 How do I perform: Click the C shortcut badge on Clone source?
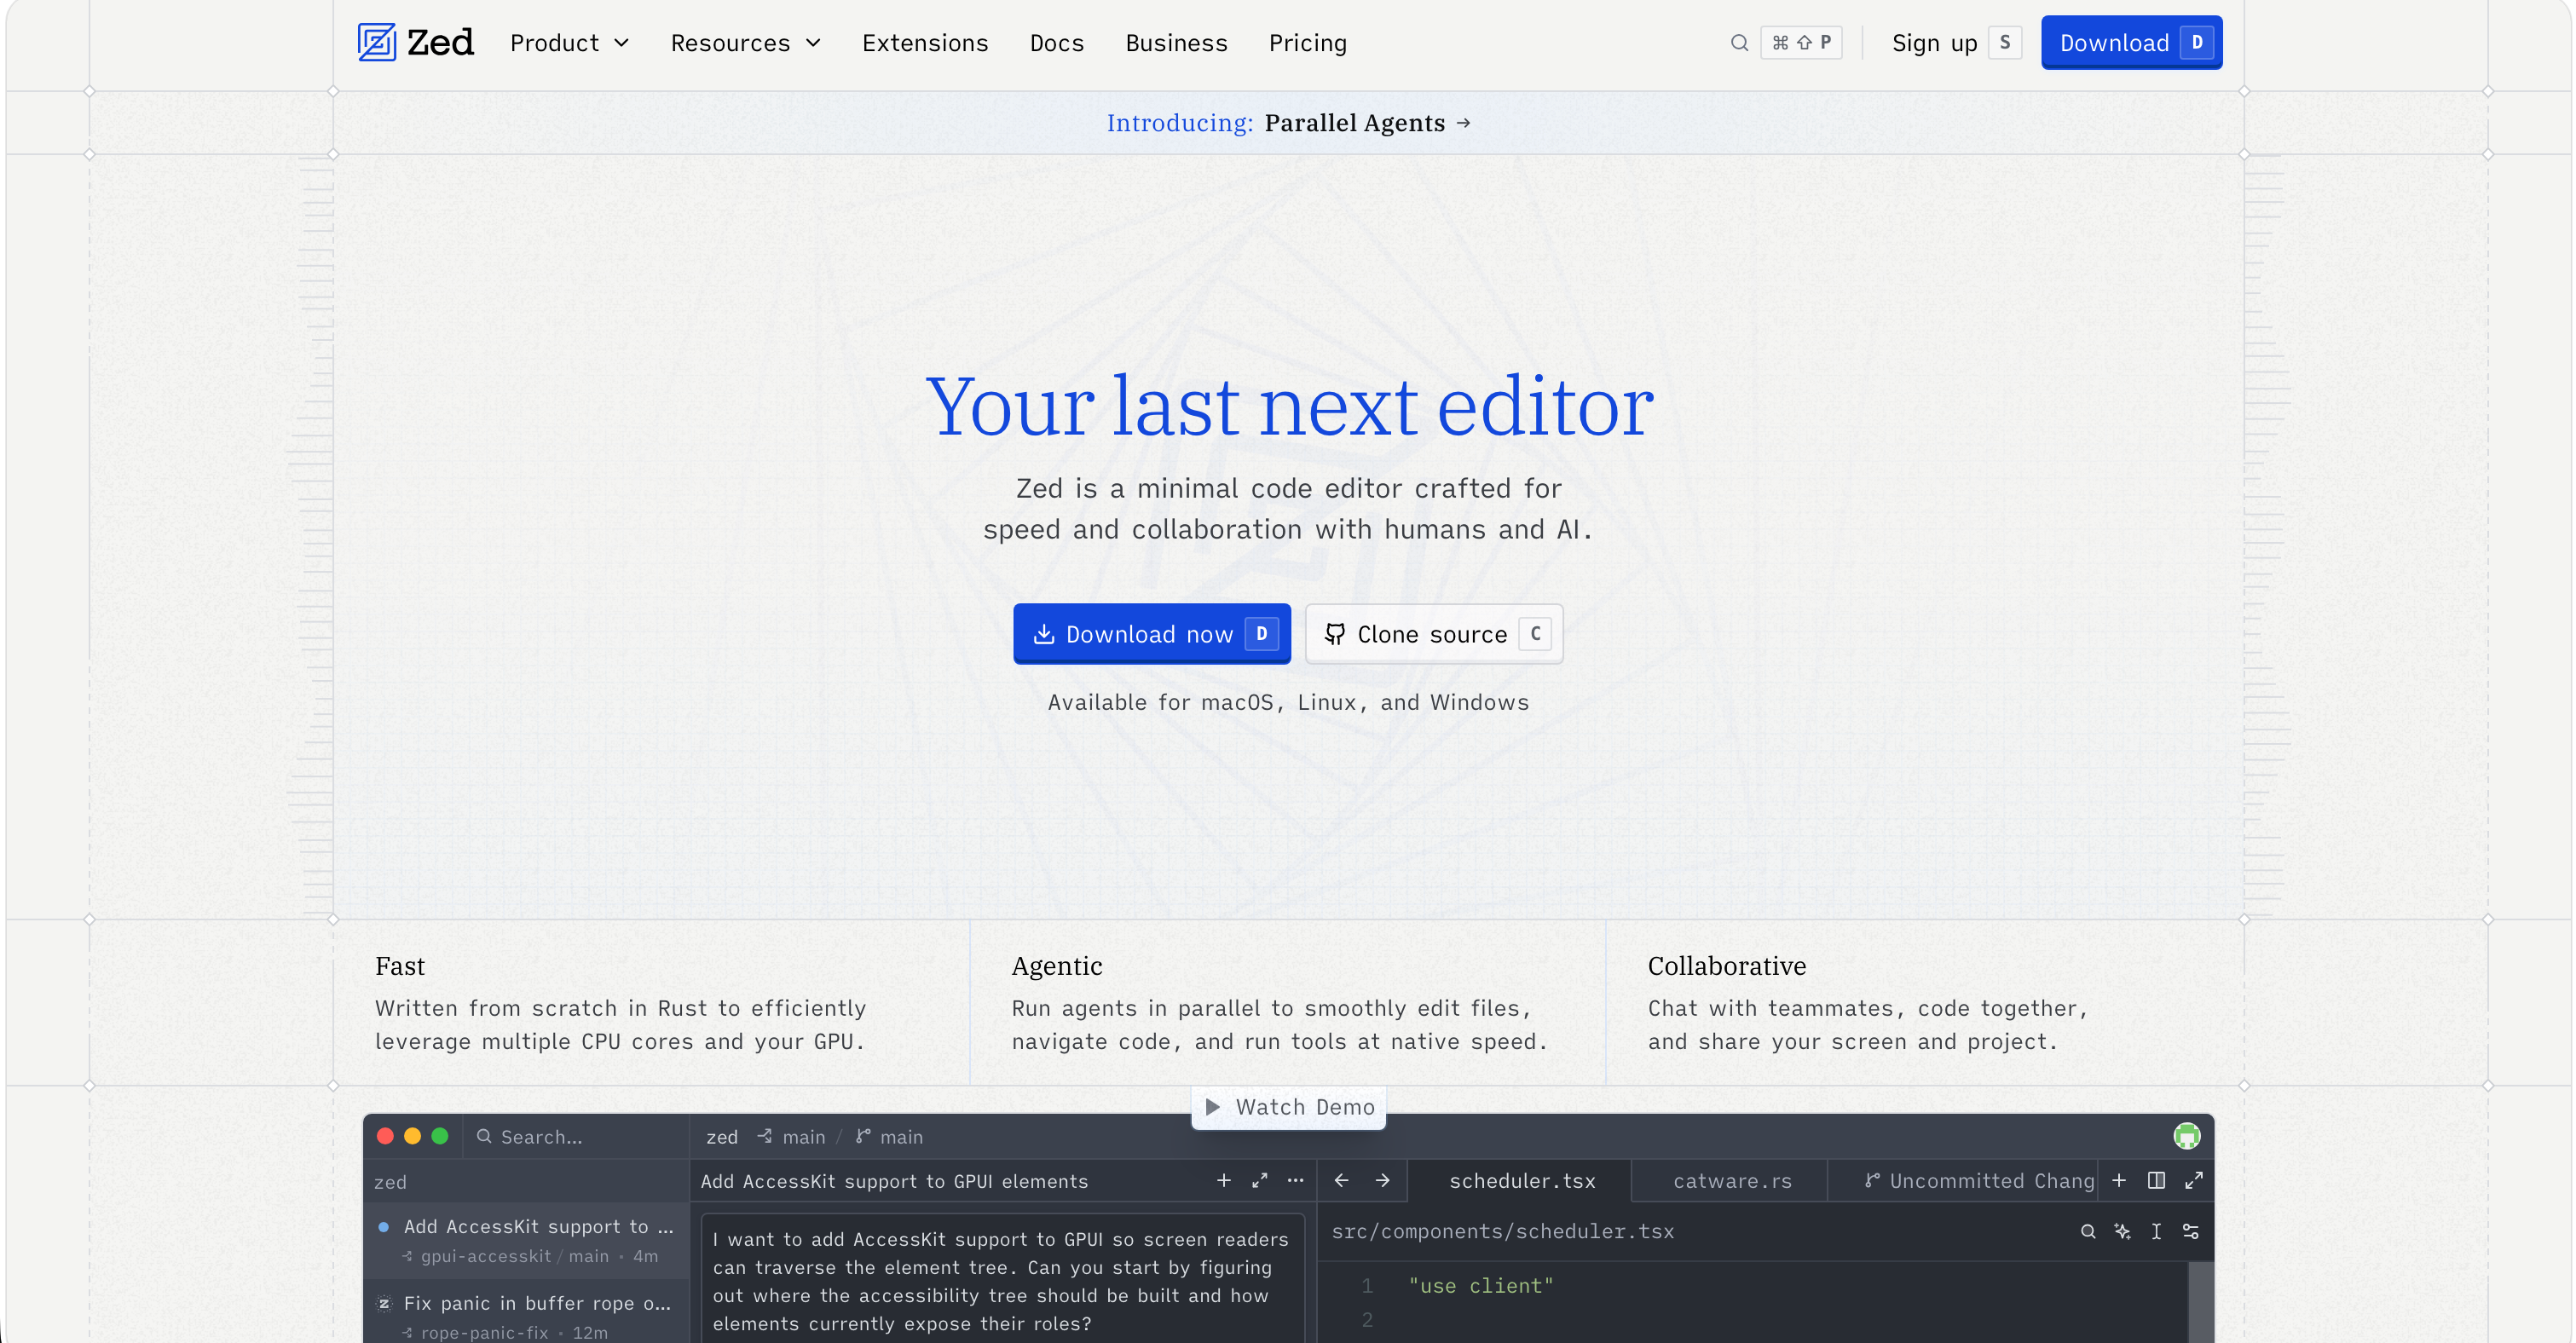[x=1535, y=634]
